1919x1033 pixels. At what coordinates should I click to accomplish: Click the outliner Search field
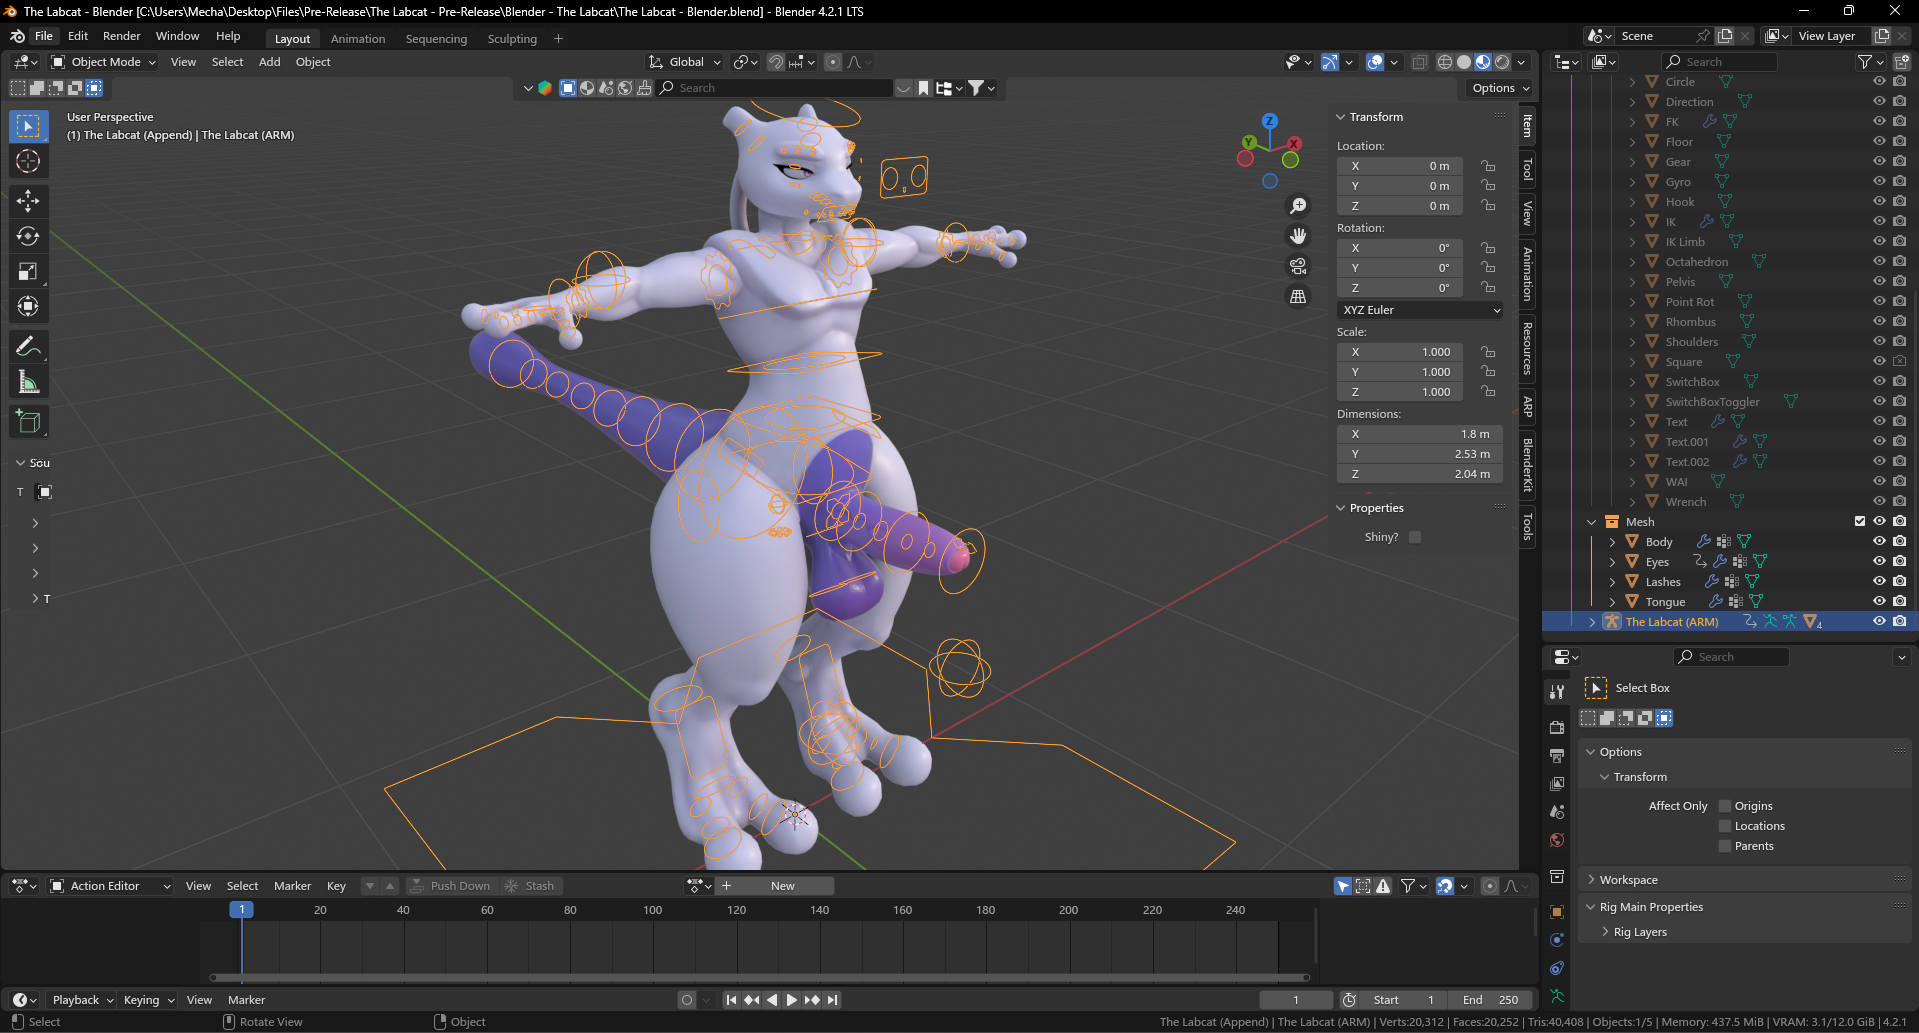click(x=1720, y=62)
